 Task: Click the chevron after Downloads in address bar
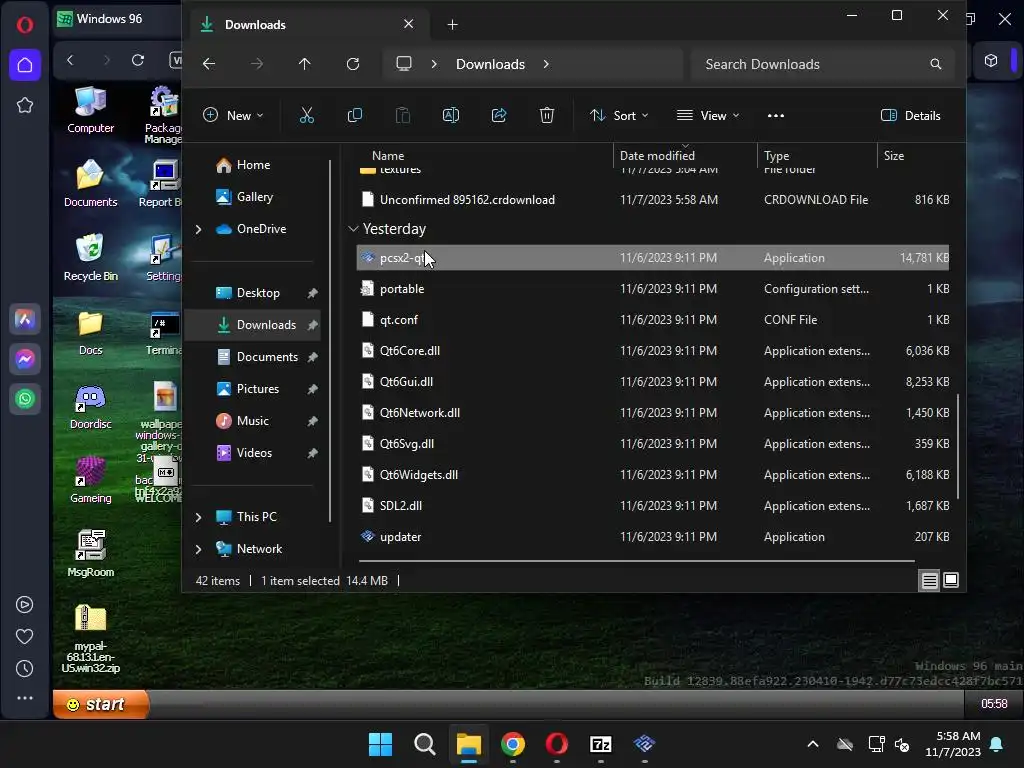(546, 64)
